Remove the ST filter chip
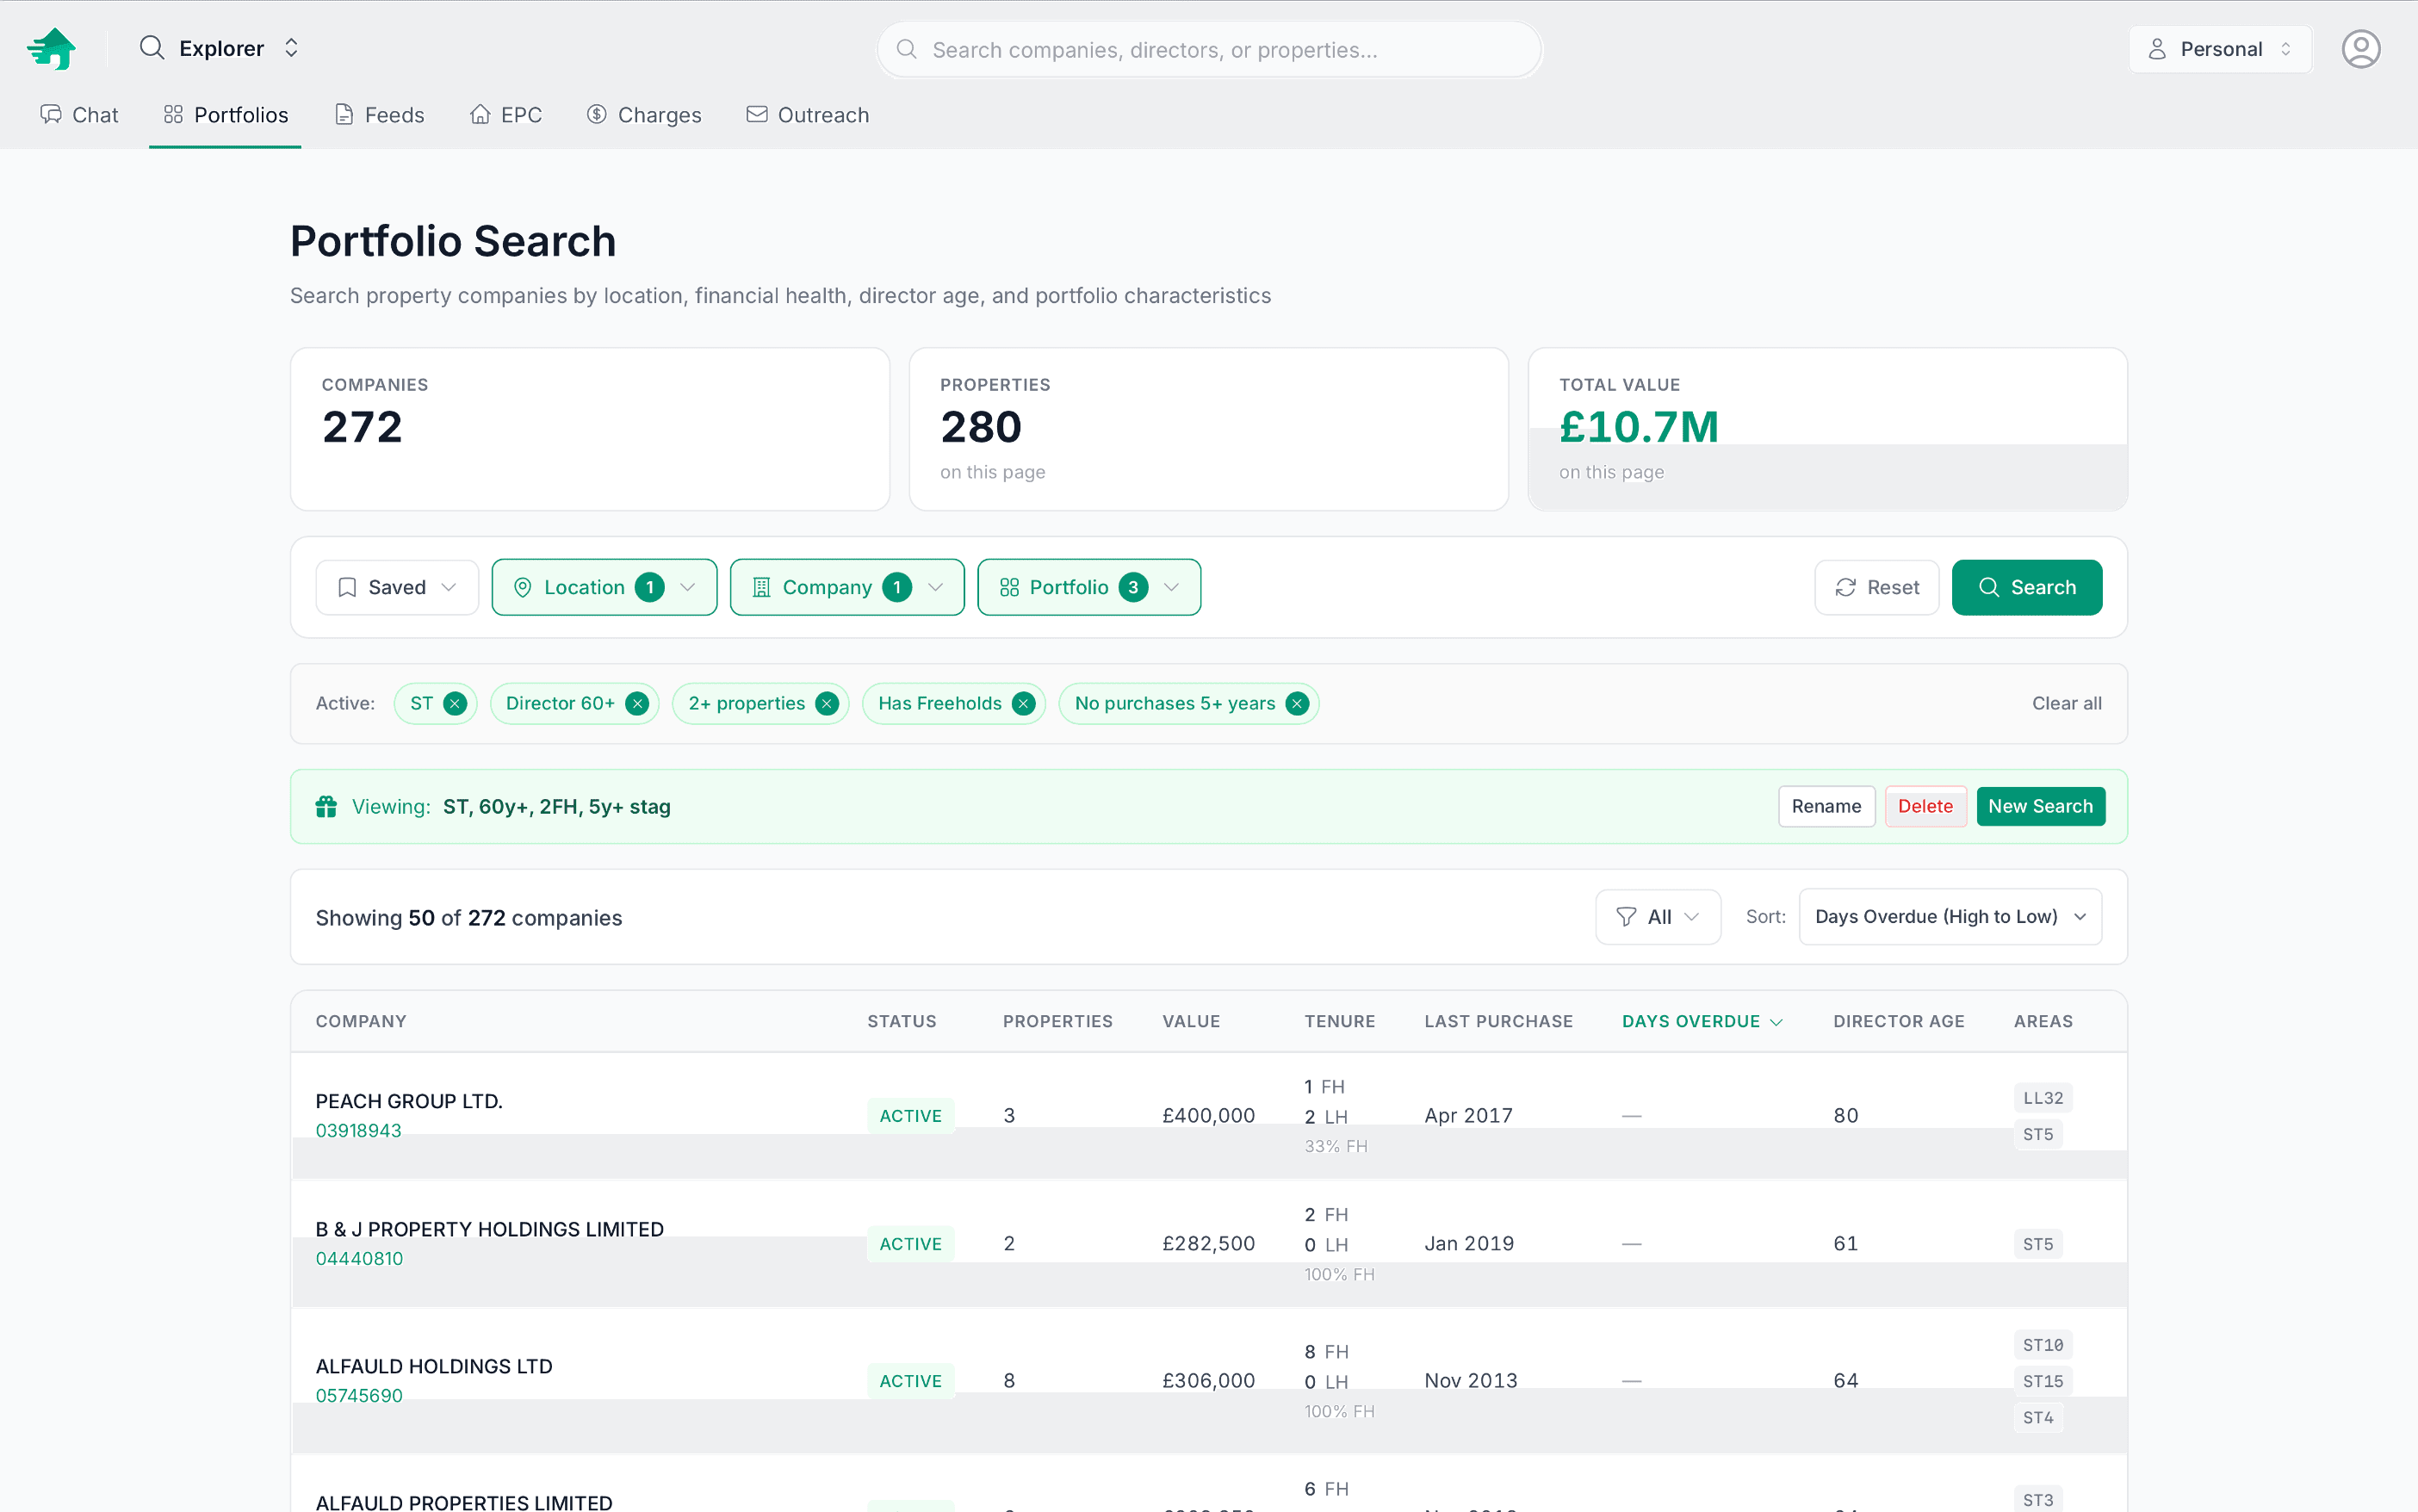The height and width of the screenshot is (1512, 2418). pyautogui.click(x=455, y=703)
